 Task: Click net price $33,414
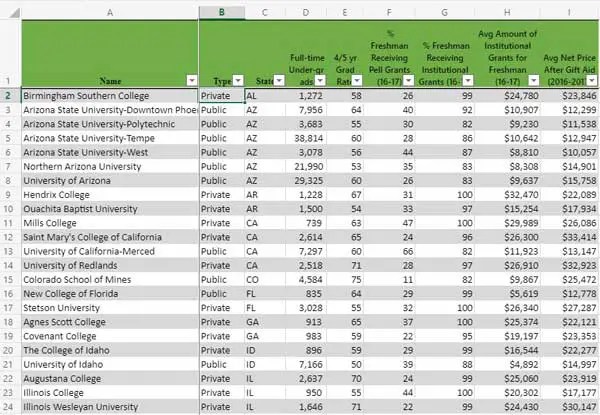(x=570, y=237)
